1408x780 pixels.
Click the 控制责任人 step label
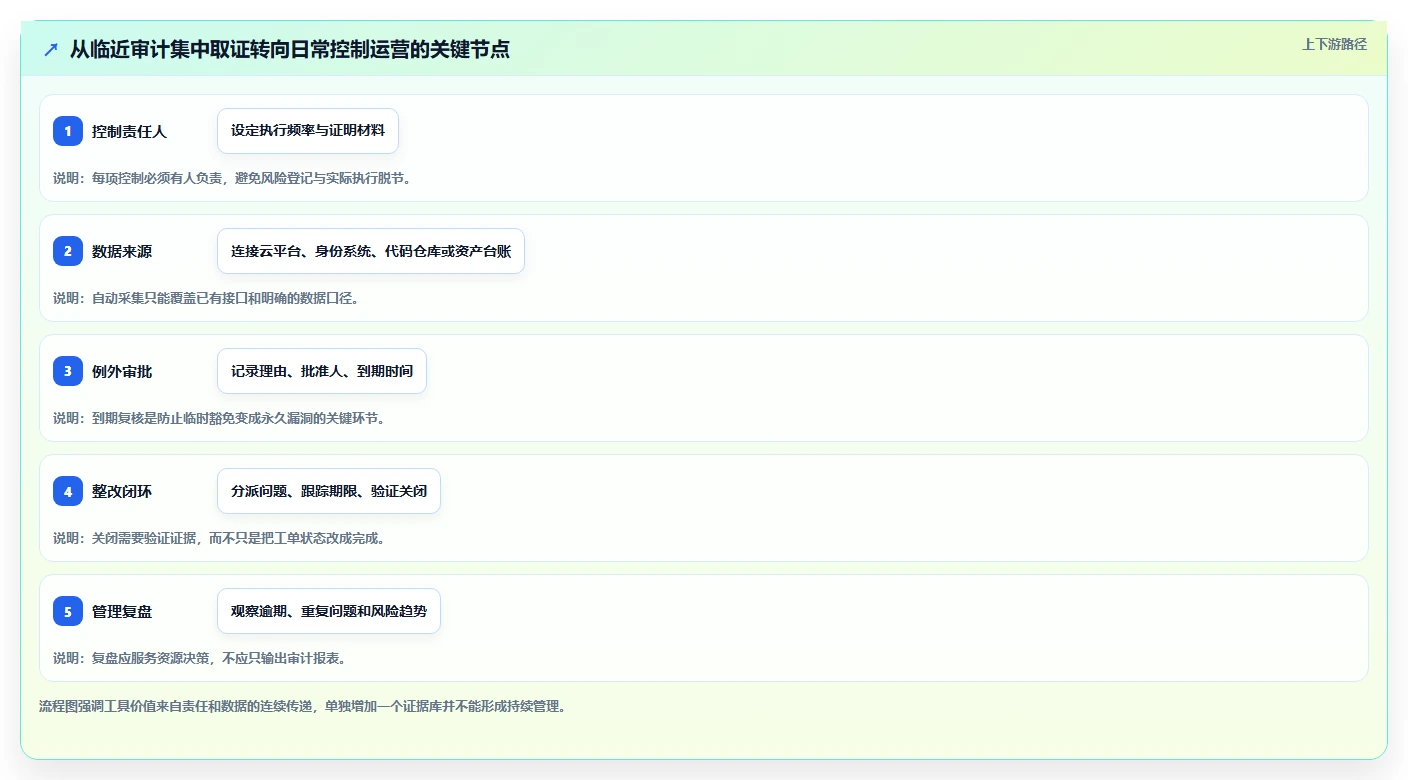tap(129, 131)
